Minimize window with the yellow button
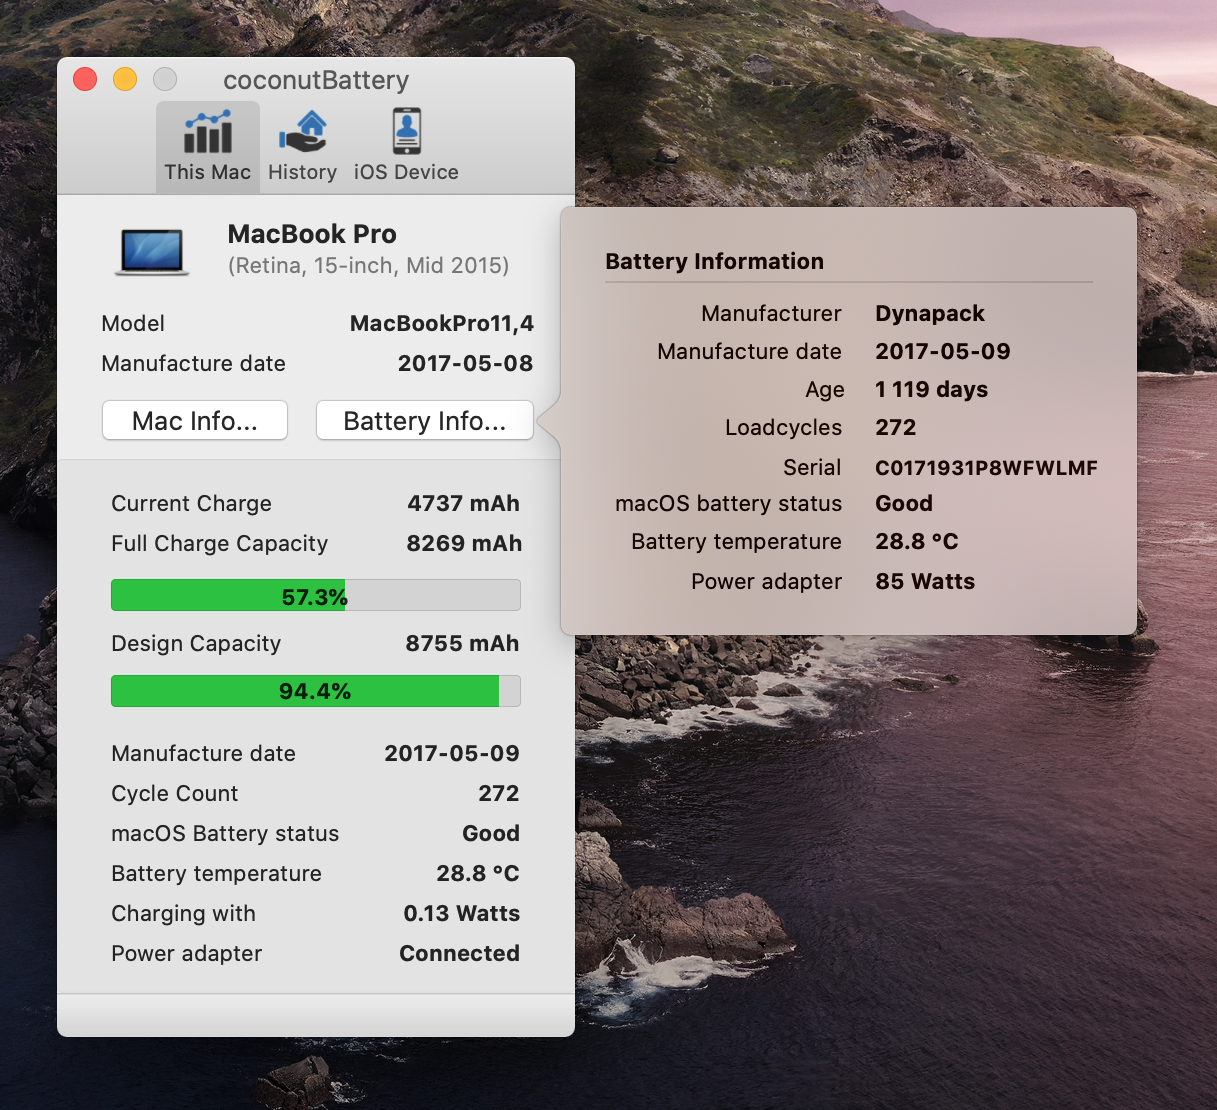Image resolution: width=1217 pixels, height=1110 pixels. click(125, 79)
